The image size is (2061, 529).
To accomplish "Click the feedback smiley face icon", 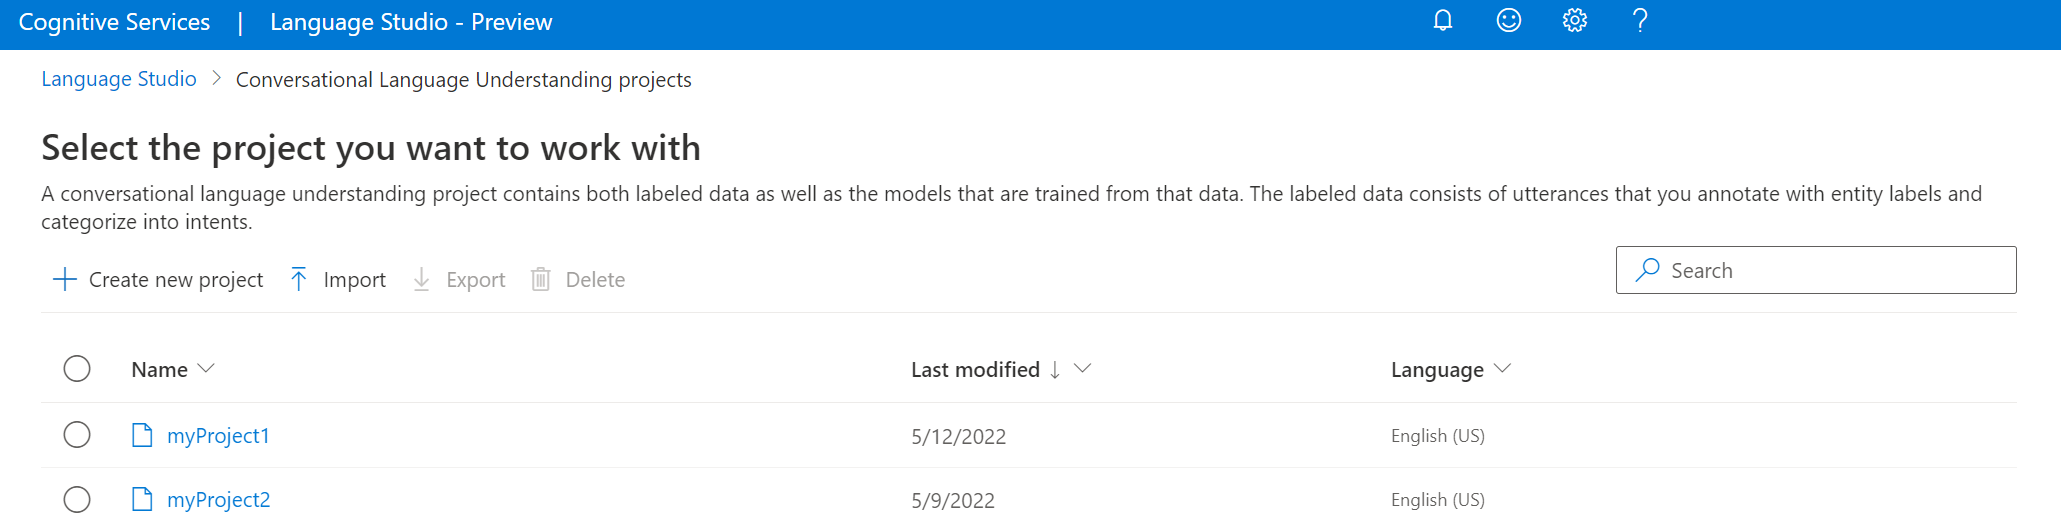I will pos(1508,21).
